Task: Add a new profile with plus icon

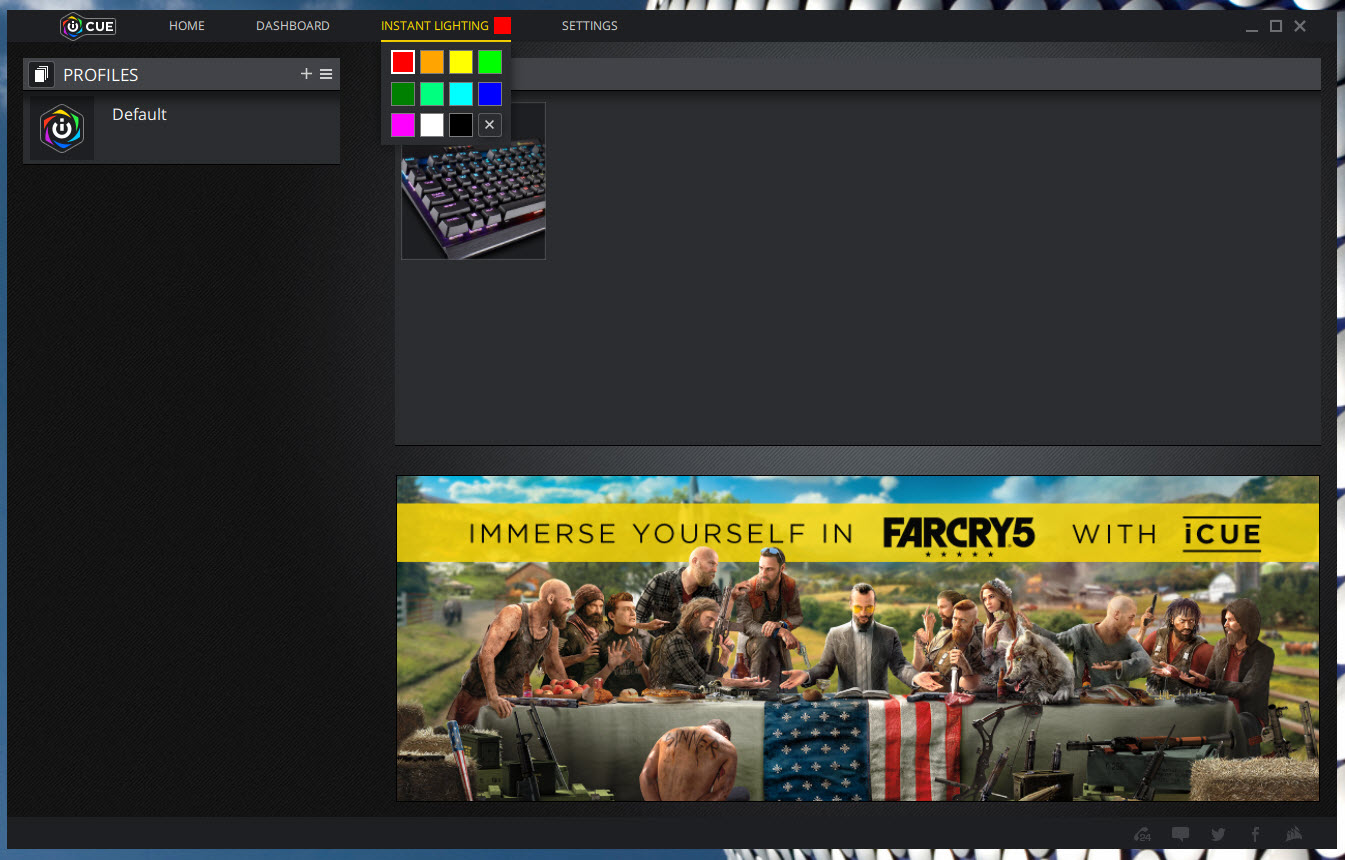Action: point(306,74)
